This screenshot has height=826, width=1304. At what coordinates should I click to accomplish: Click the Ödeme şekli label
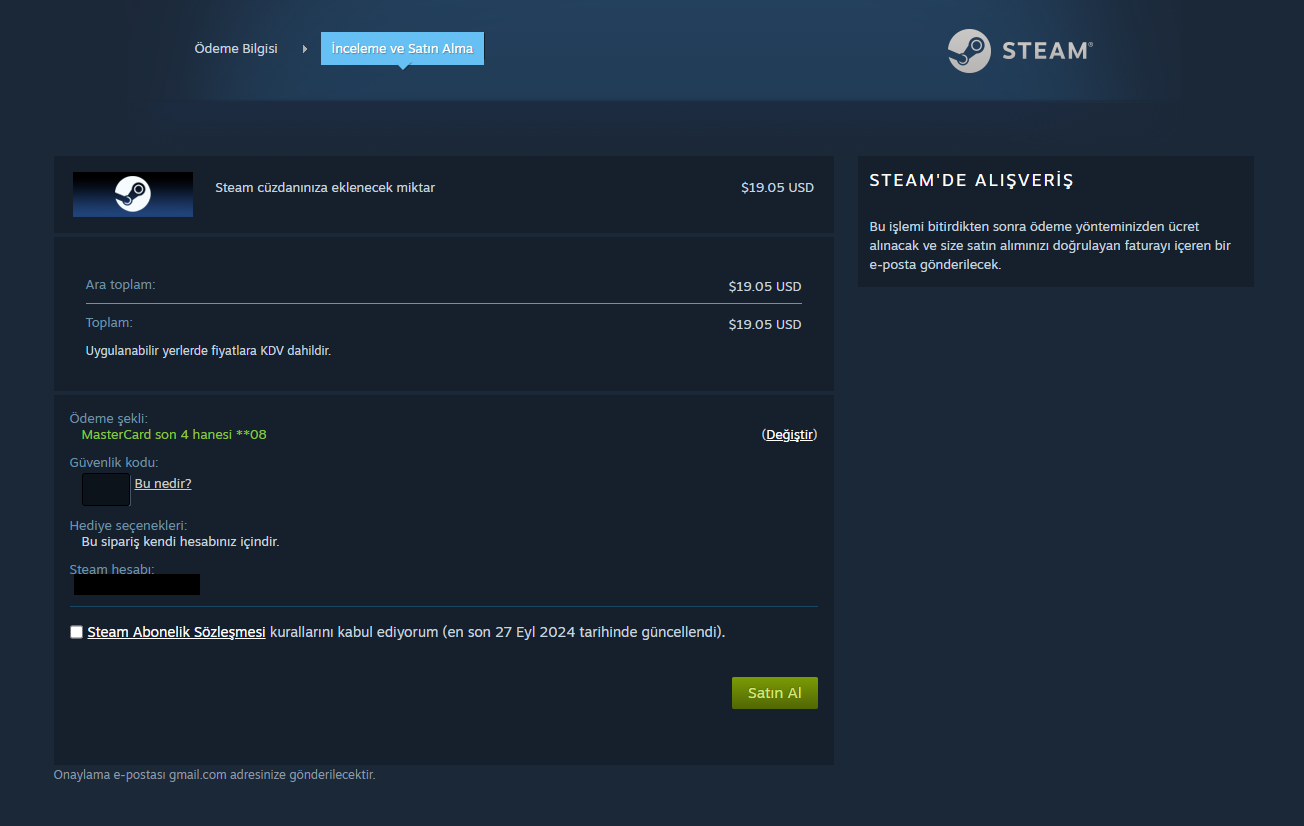pos(109,418)
